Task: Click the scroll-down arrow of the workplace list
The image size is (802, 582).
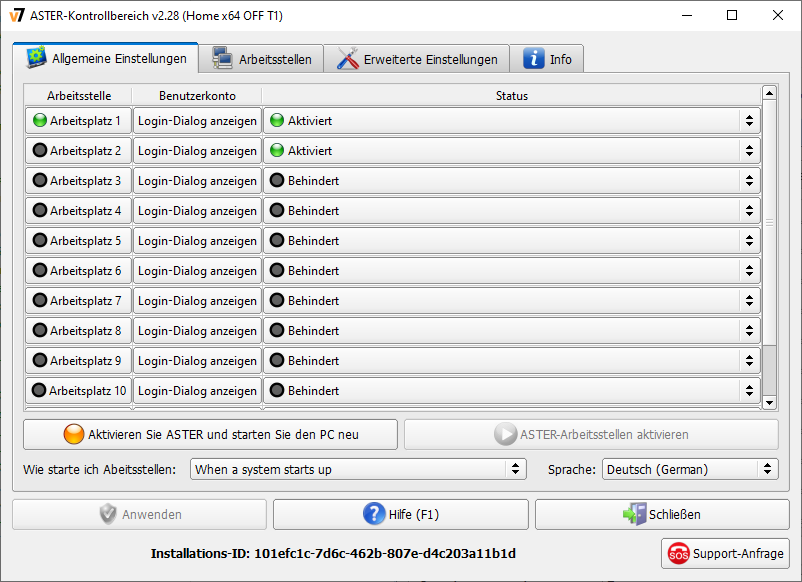Action: pyautogui.click(x=769, y=403)
